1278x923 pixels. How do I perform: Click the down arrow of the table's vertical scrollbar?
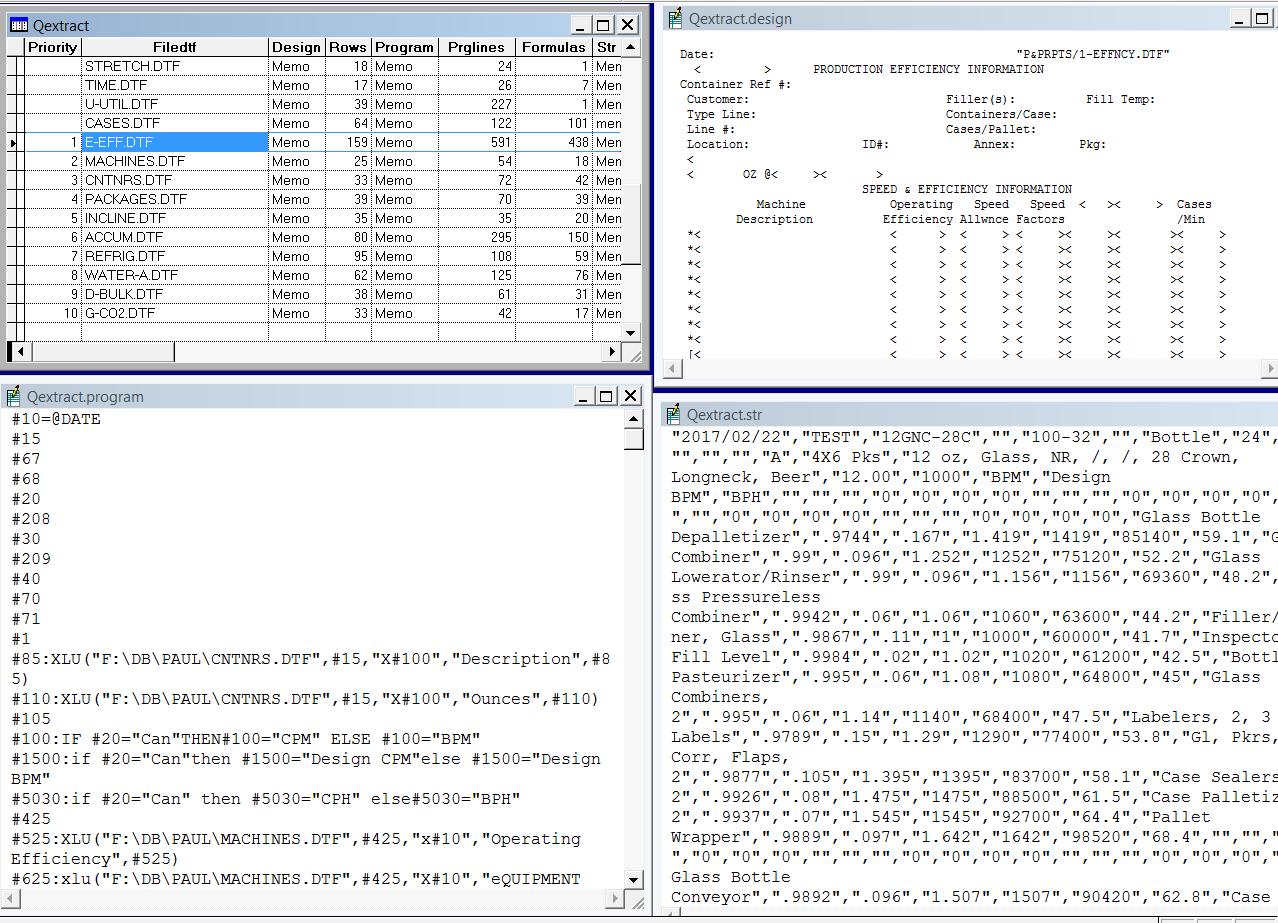pos(631,333)
